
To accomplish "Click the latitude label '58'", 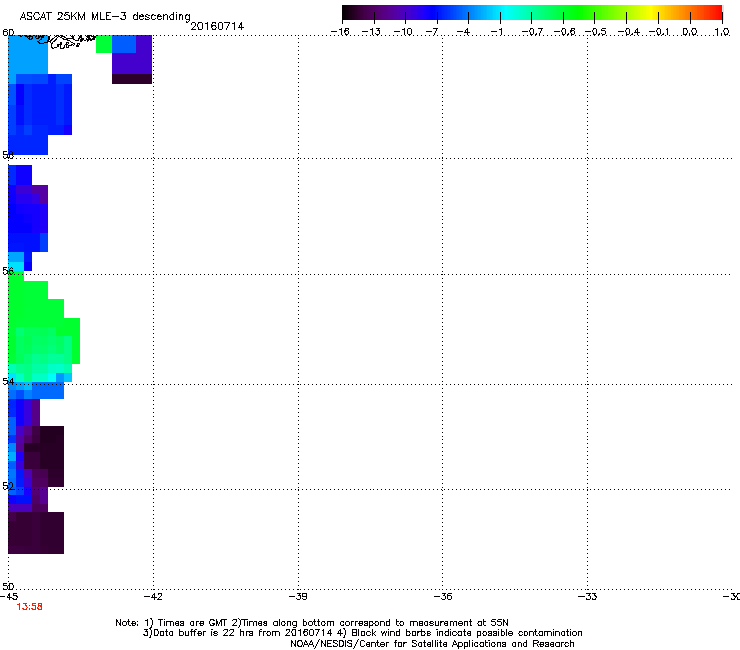I will (x=8, y=155).
